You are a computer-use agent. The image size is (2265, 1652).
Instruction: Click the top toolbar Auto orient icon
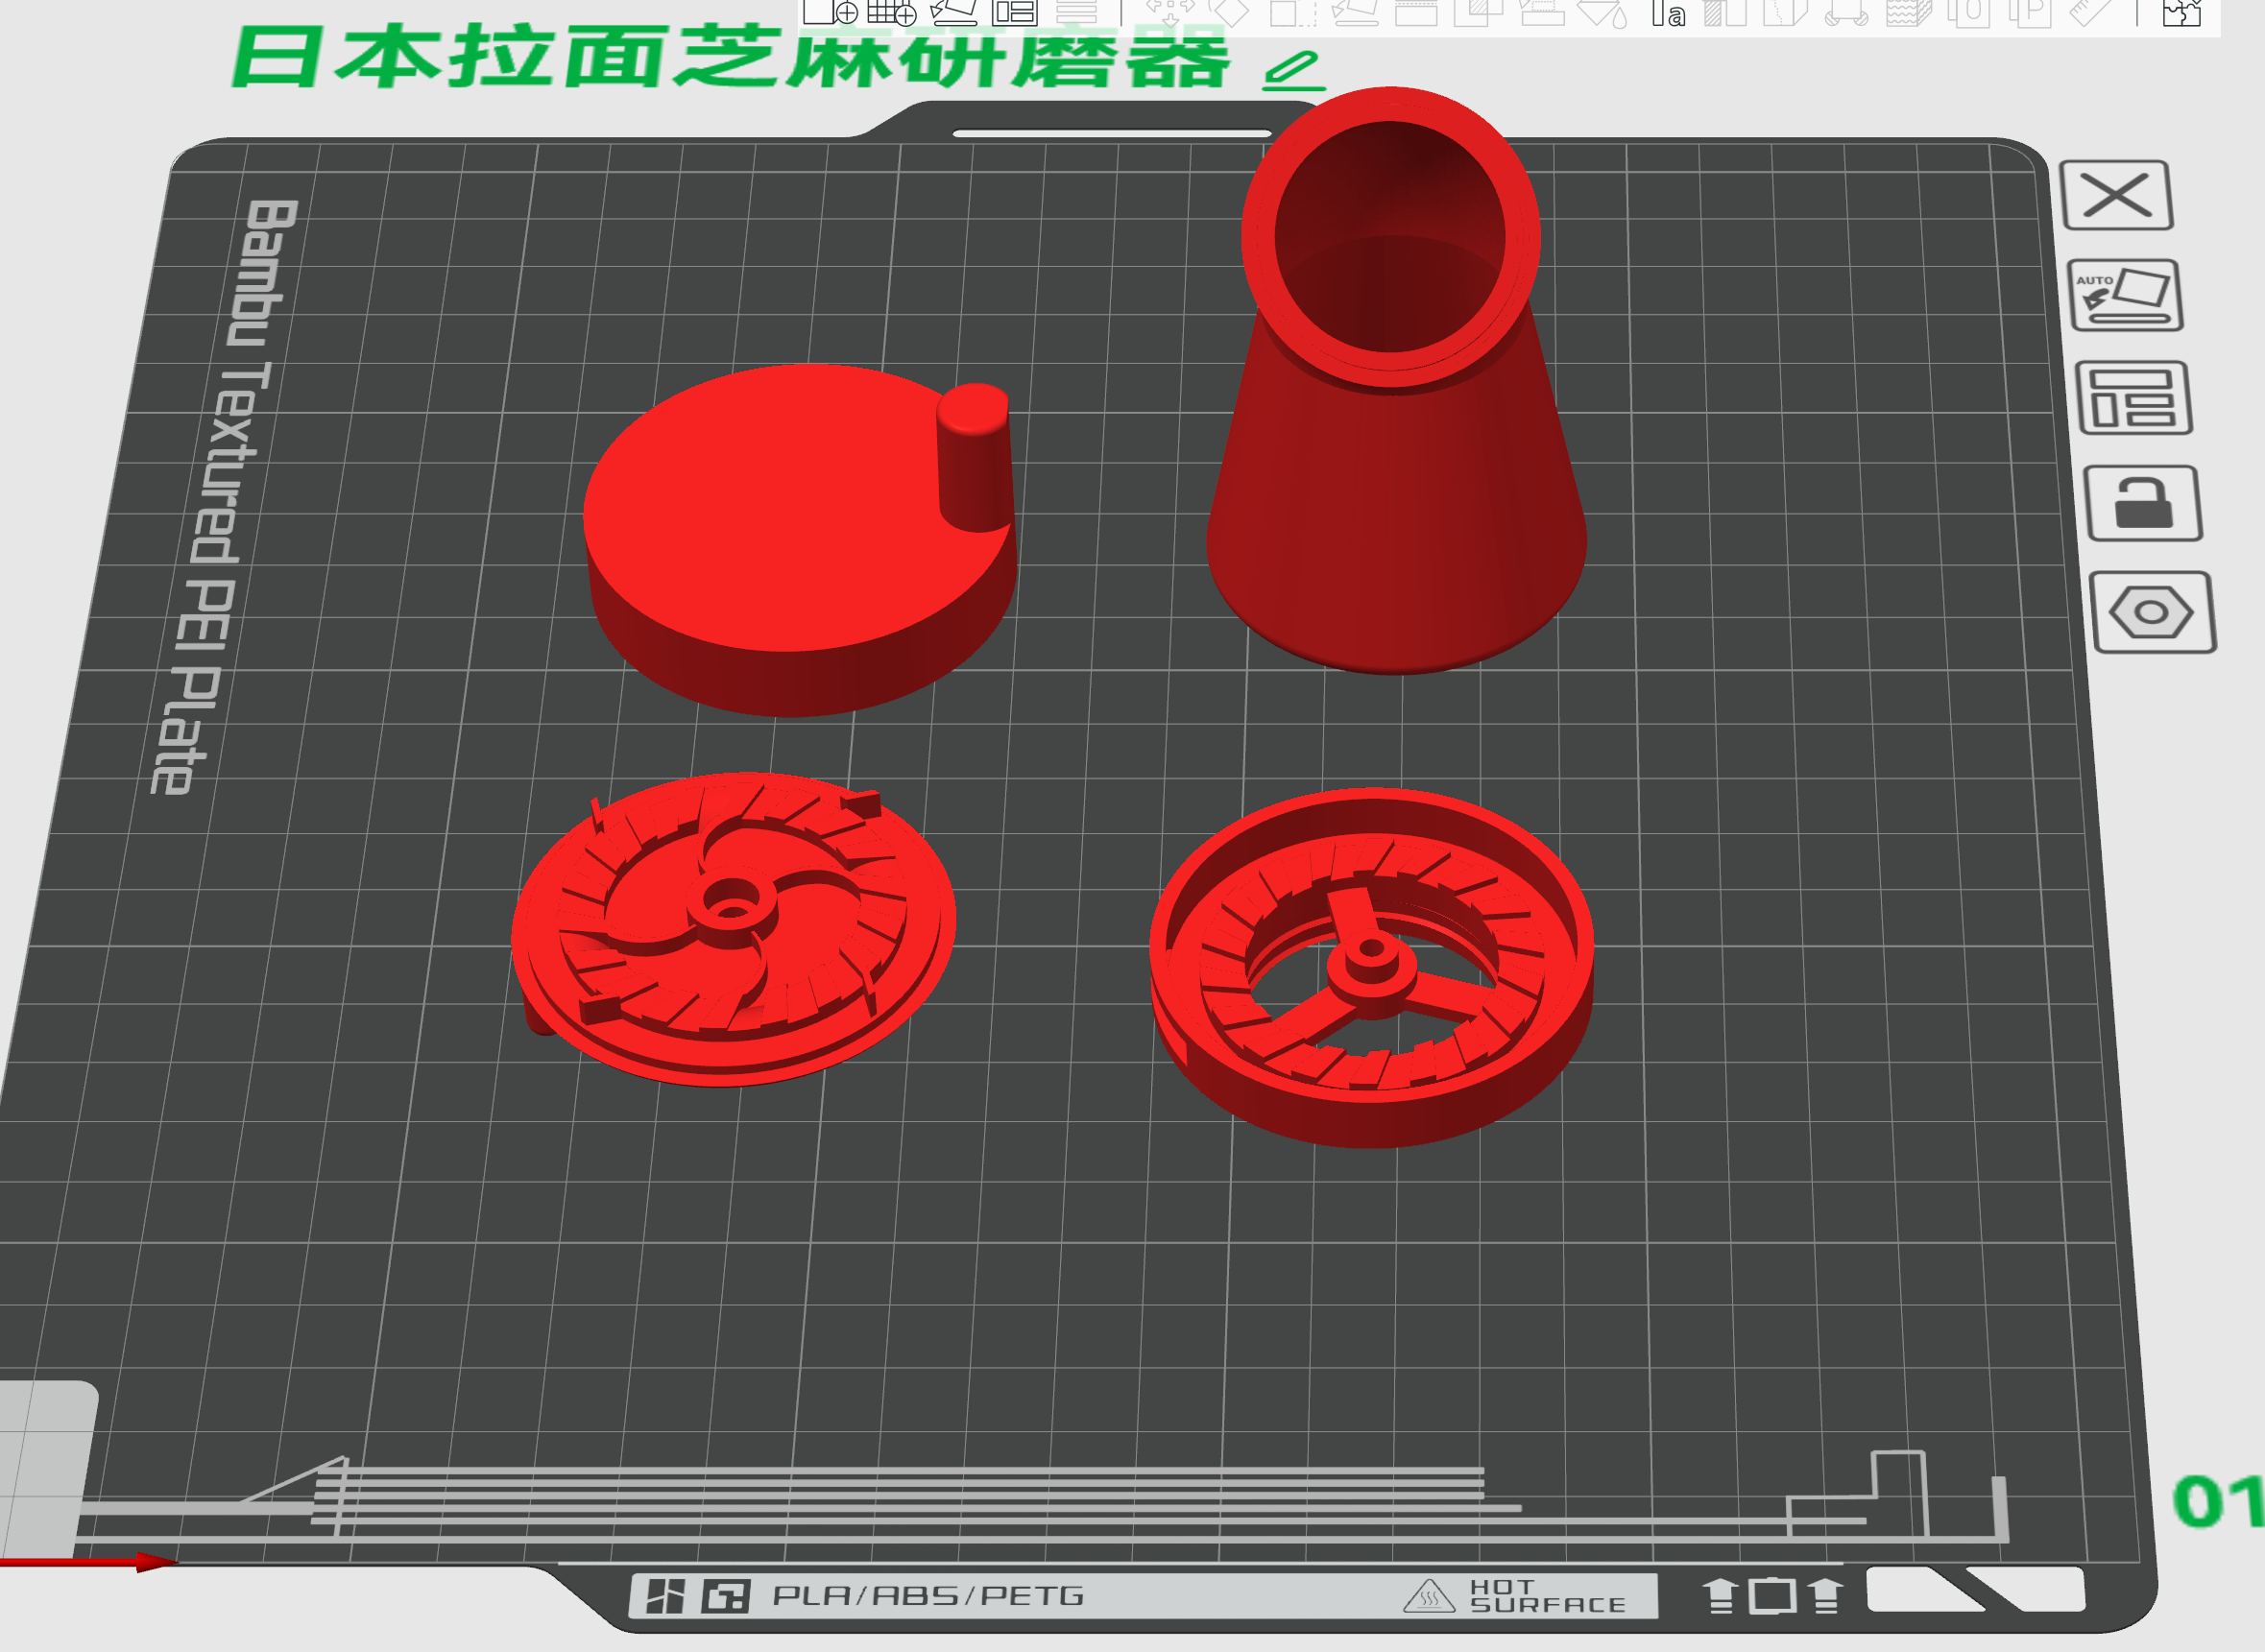click(953, 12)
